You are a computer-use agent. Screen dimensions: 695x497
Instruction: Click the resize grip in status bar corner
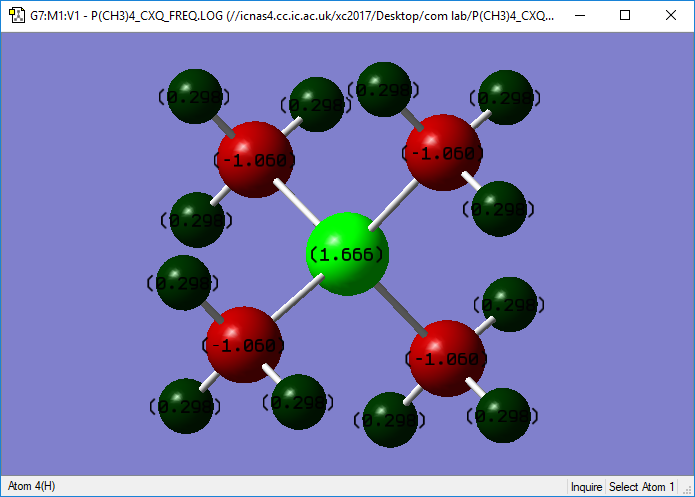[687, 489]
